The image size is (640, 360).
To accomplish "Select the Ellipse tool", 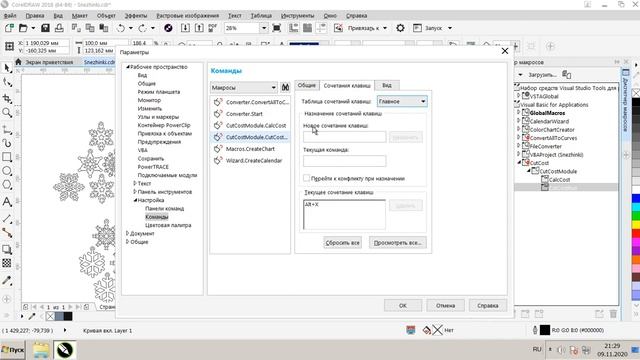I will [7, 171].
